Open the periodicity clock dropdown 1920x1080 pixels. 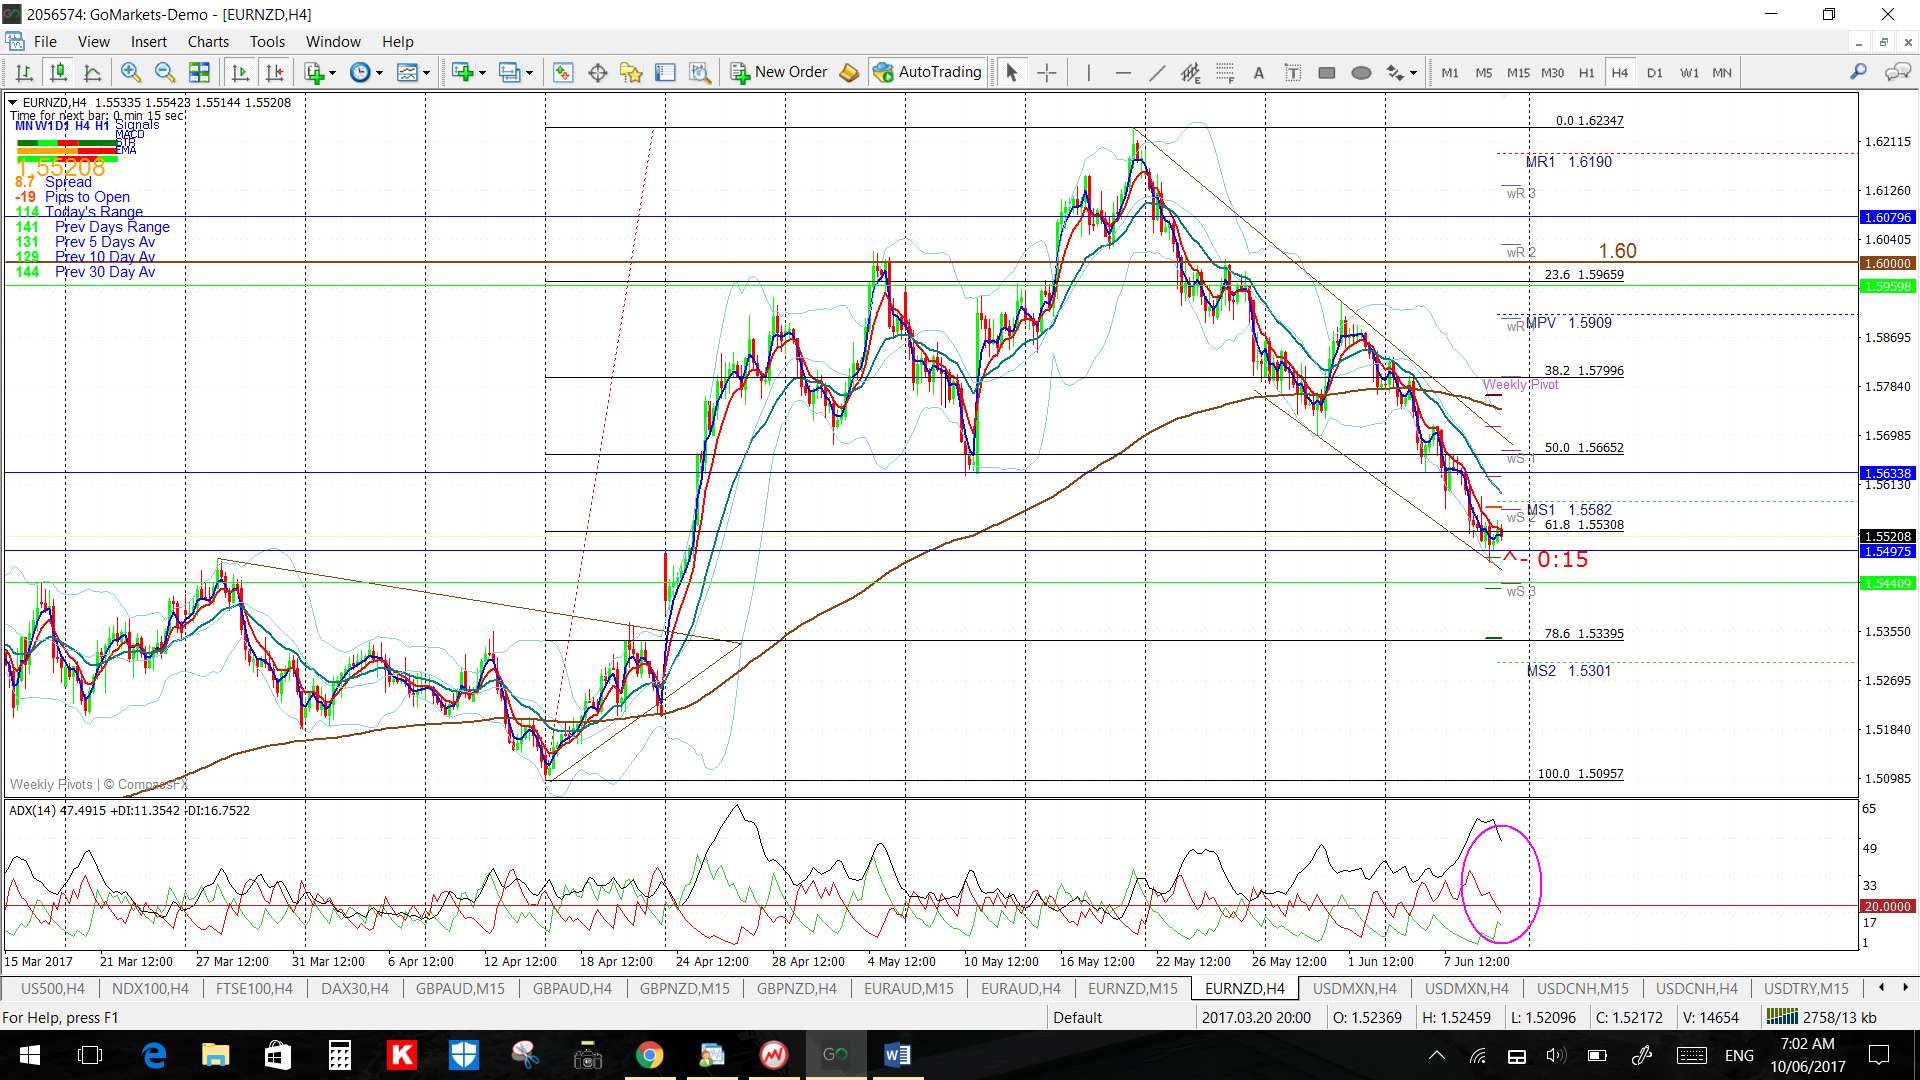tap(379, 72)
